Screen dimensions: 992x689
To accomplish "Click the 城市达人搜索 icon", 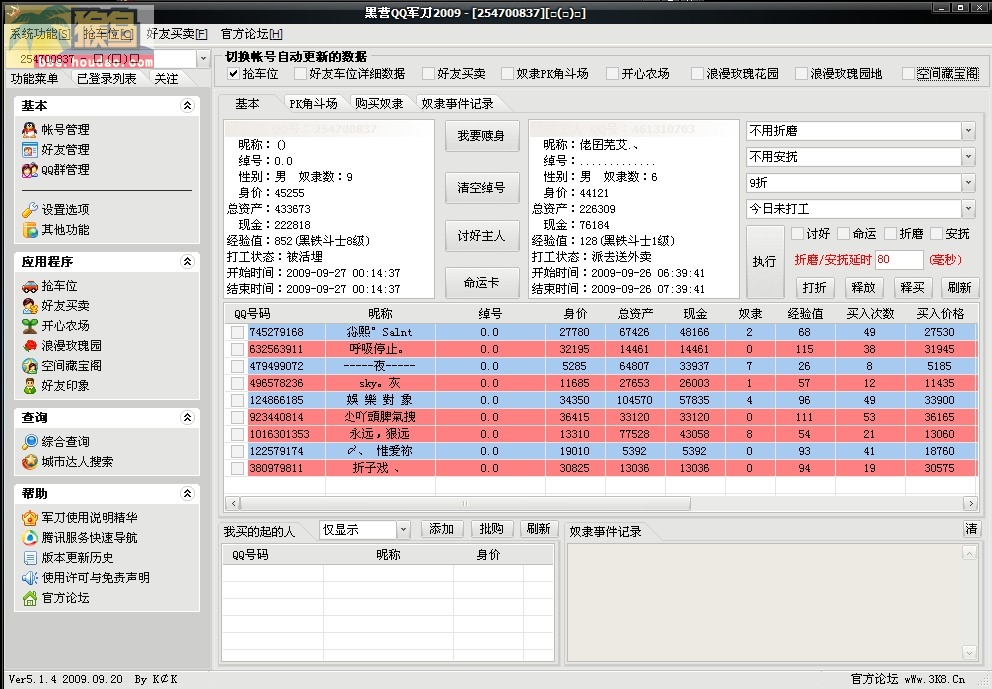I will point(29,462).
